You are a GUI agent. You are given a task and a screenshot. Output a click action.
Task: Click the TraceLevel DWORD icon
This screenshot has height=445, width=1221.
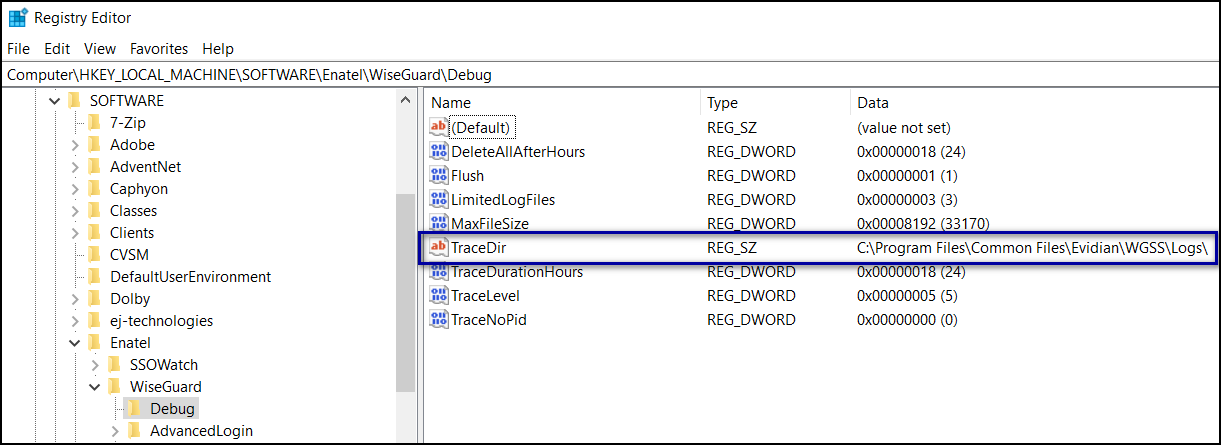pos(439,296)
